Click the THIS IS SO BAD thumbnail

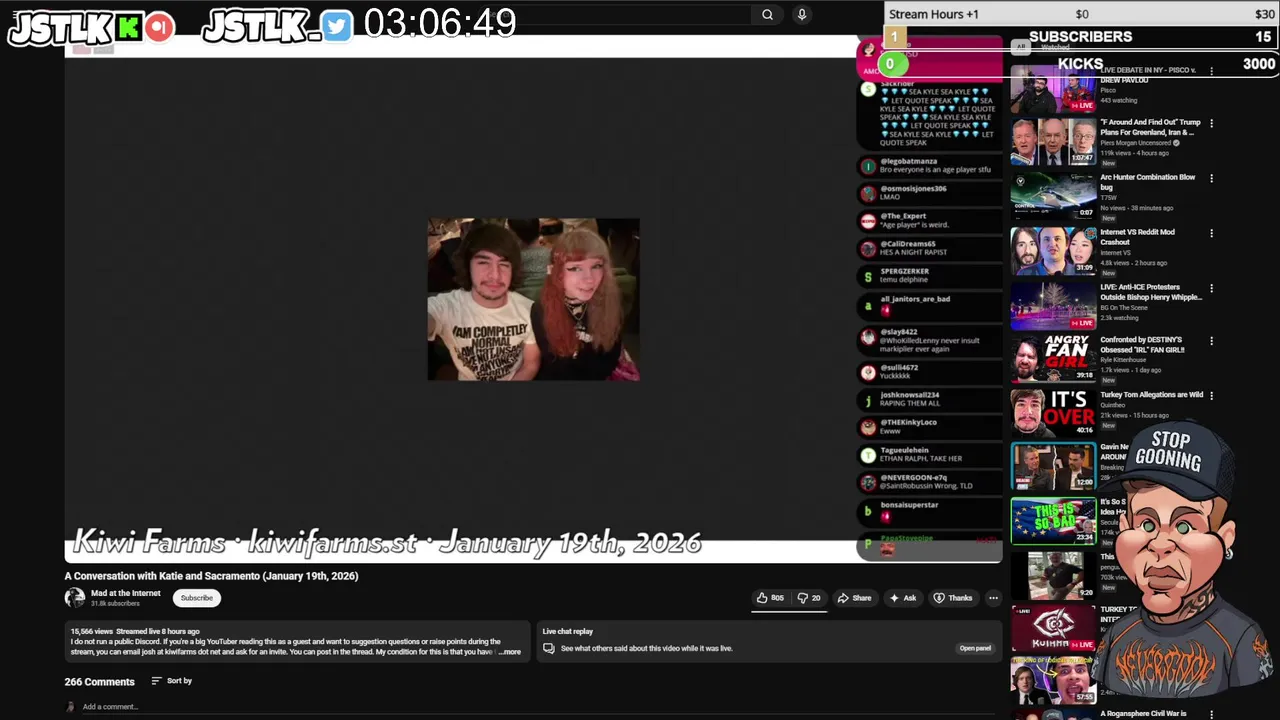(x=1053, y=521)
